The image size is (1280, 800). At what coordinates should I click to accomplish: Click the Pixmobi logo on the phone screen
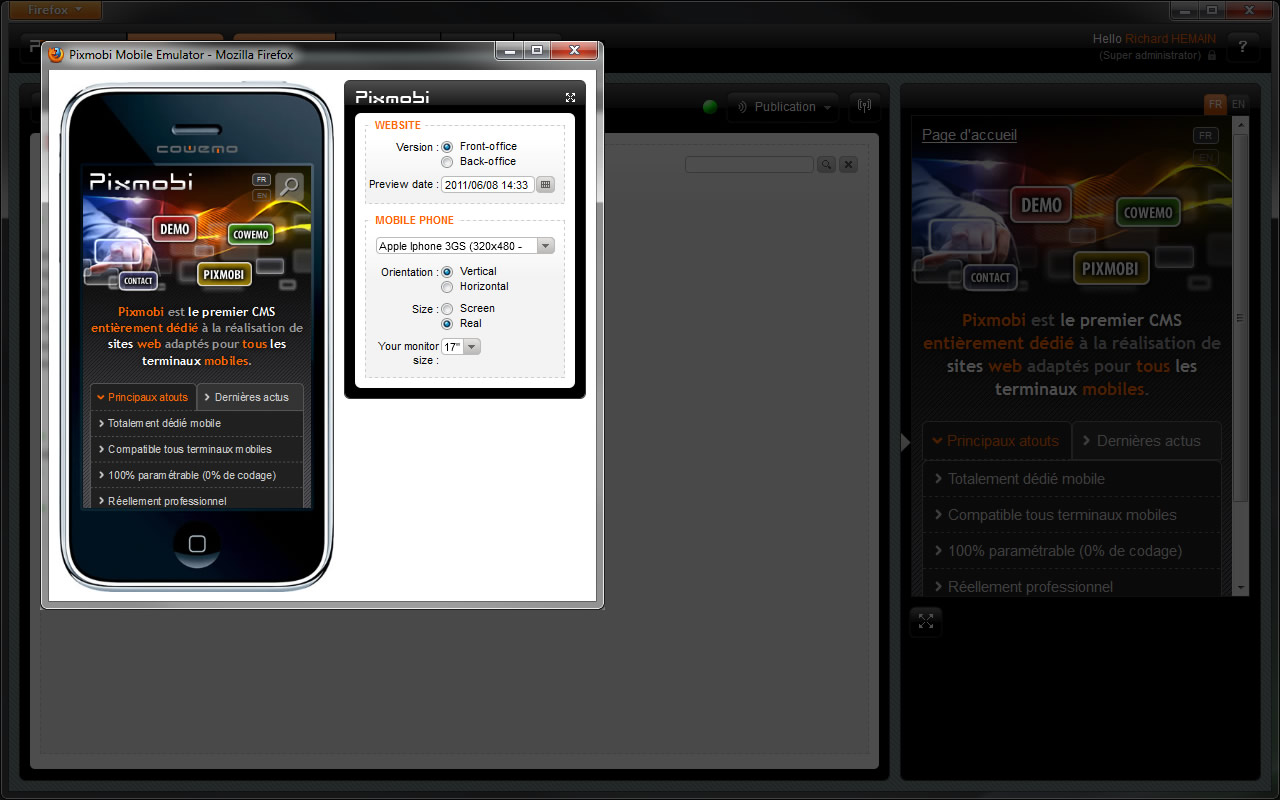[141, 181]
